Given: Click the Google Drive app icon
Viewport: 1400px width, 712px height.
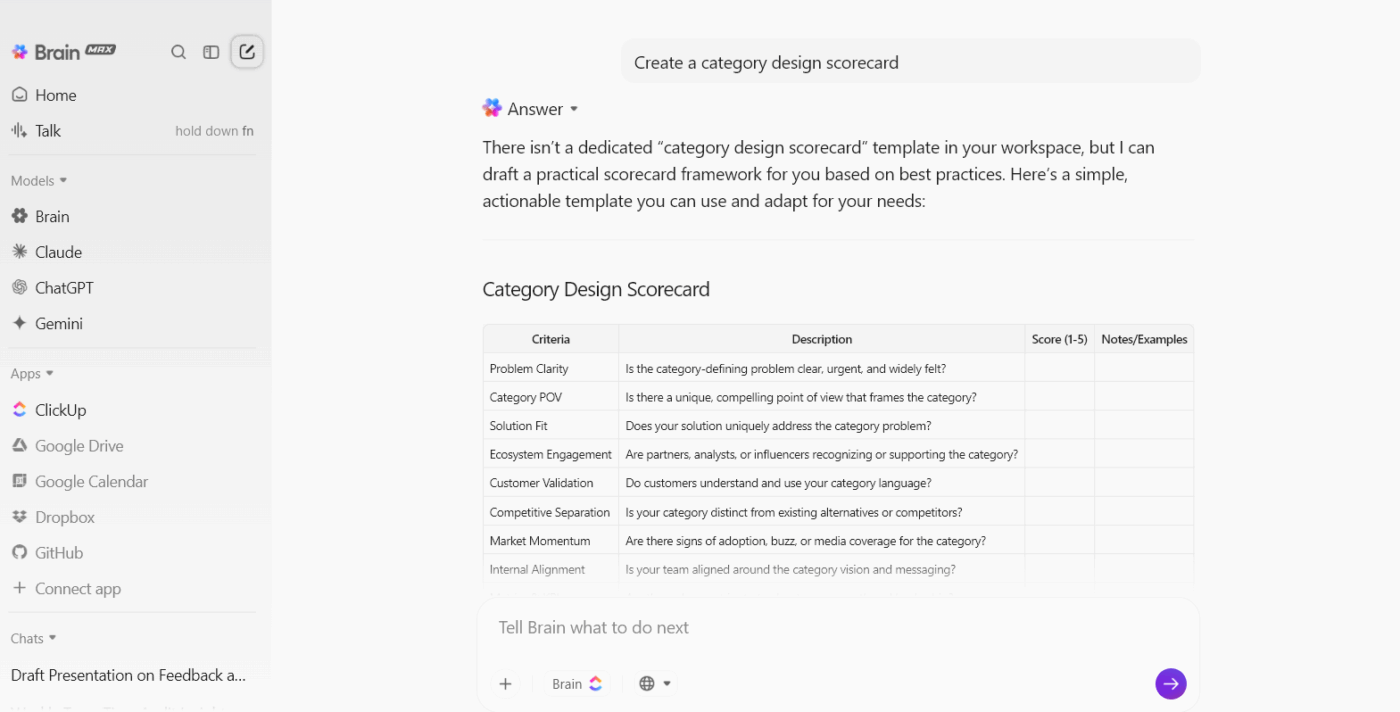Looking at the screenshot, I should click(x=21, y=445).
